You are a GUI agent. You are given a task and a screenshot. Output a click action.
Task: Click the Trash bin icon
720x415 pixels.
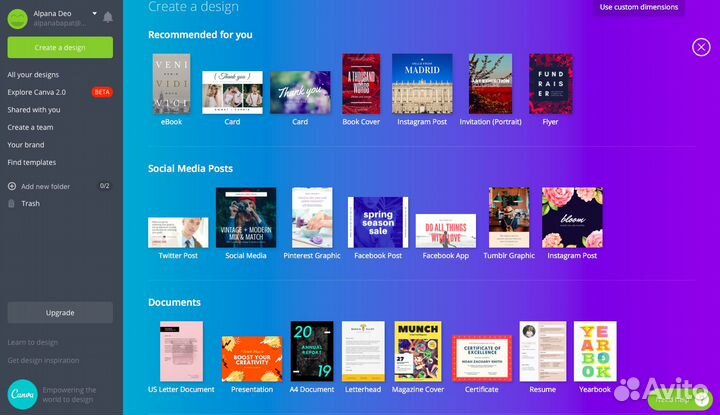coord(11,203)
